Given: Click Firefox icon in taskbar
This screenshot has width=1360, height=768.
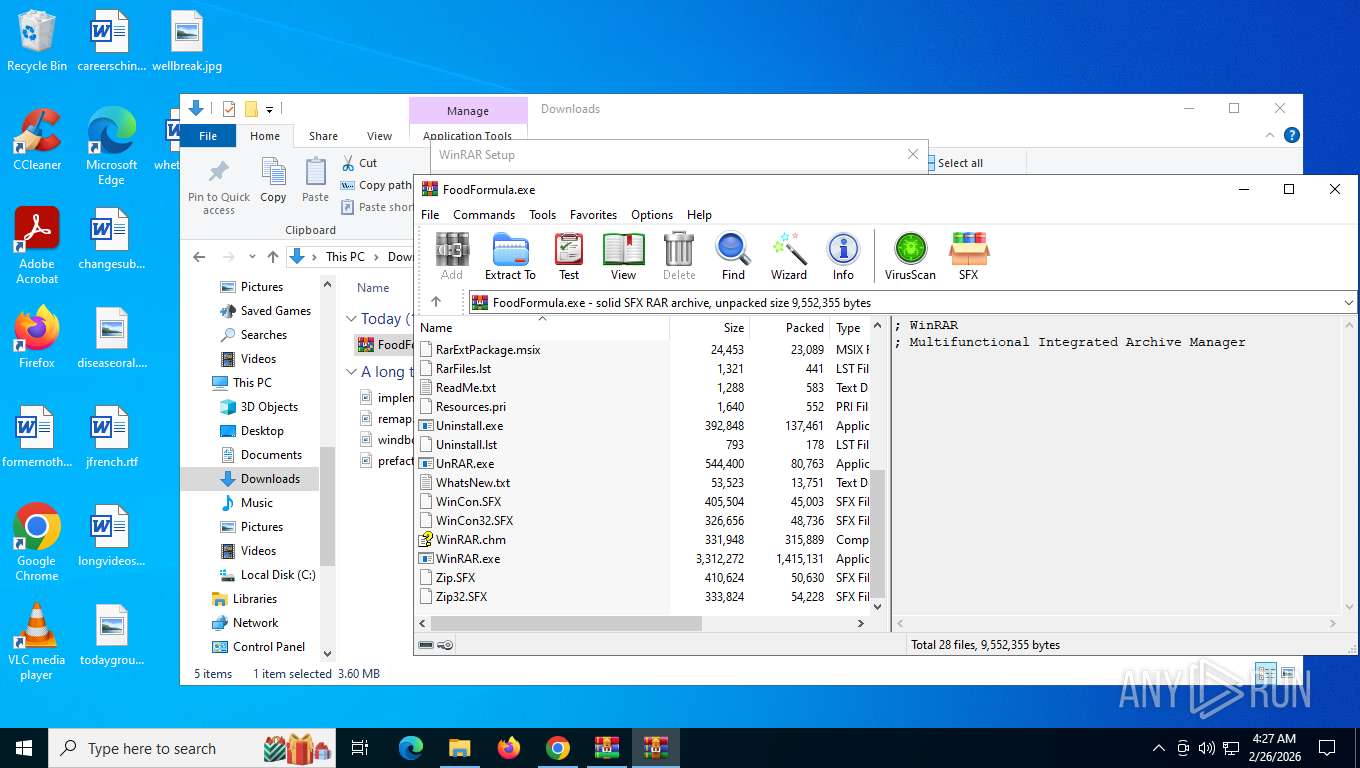Looking at the screenshot, I should coord(509,747).
